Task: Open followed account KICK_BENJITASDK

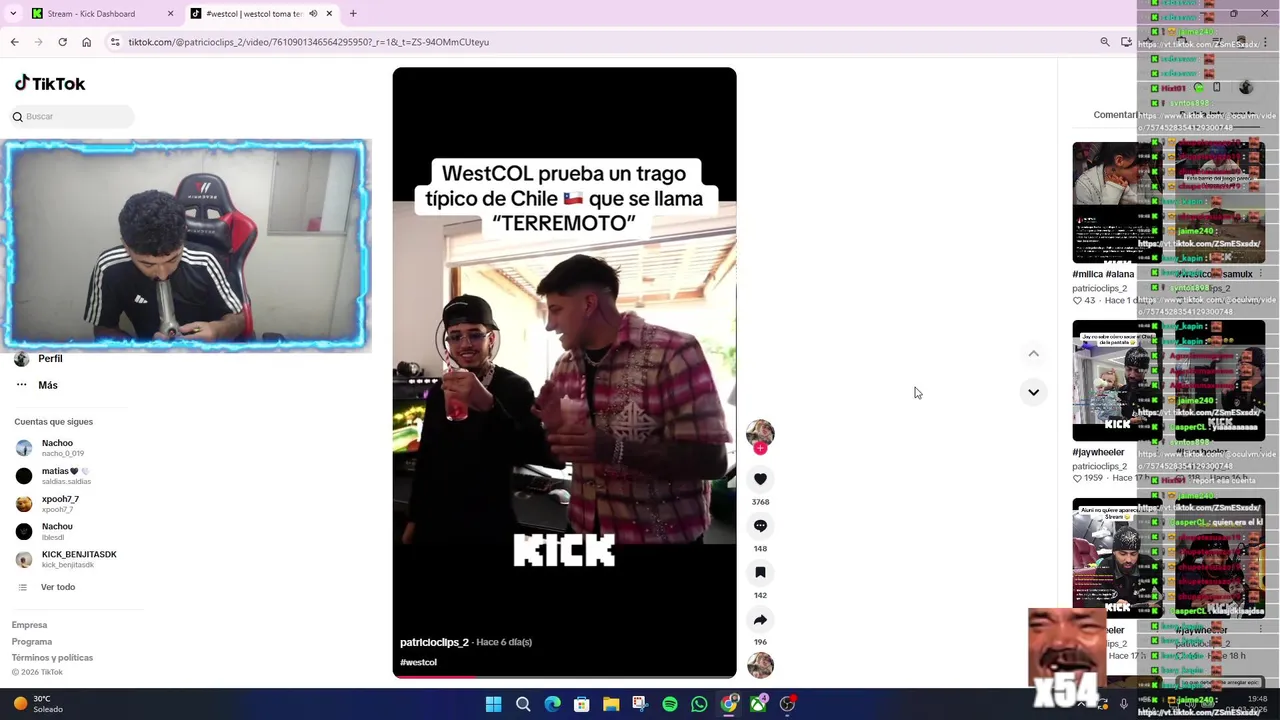Action: point(67,559)
